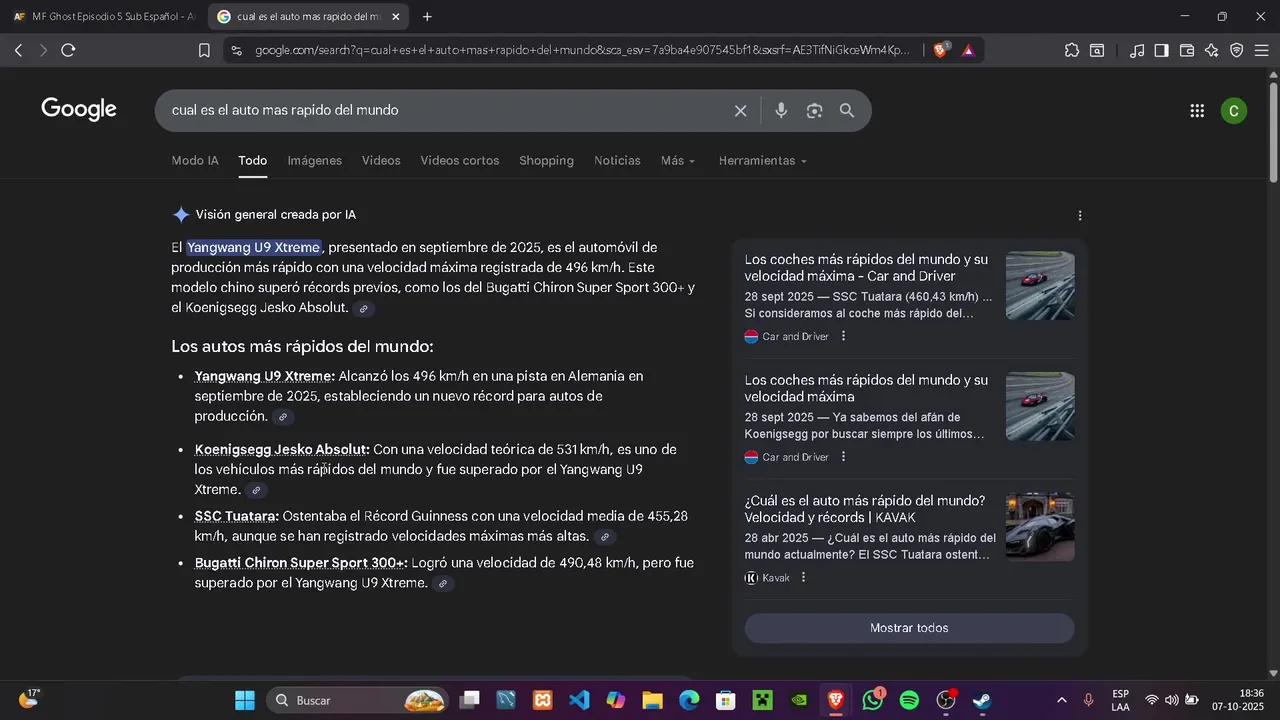Click the Brave Shields lion icon
The height and width of the screenshot is (720, 1280).
point(940,50)
